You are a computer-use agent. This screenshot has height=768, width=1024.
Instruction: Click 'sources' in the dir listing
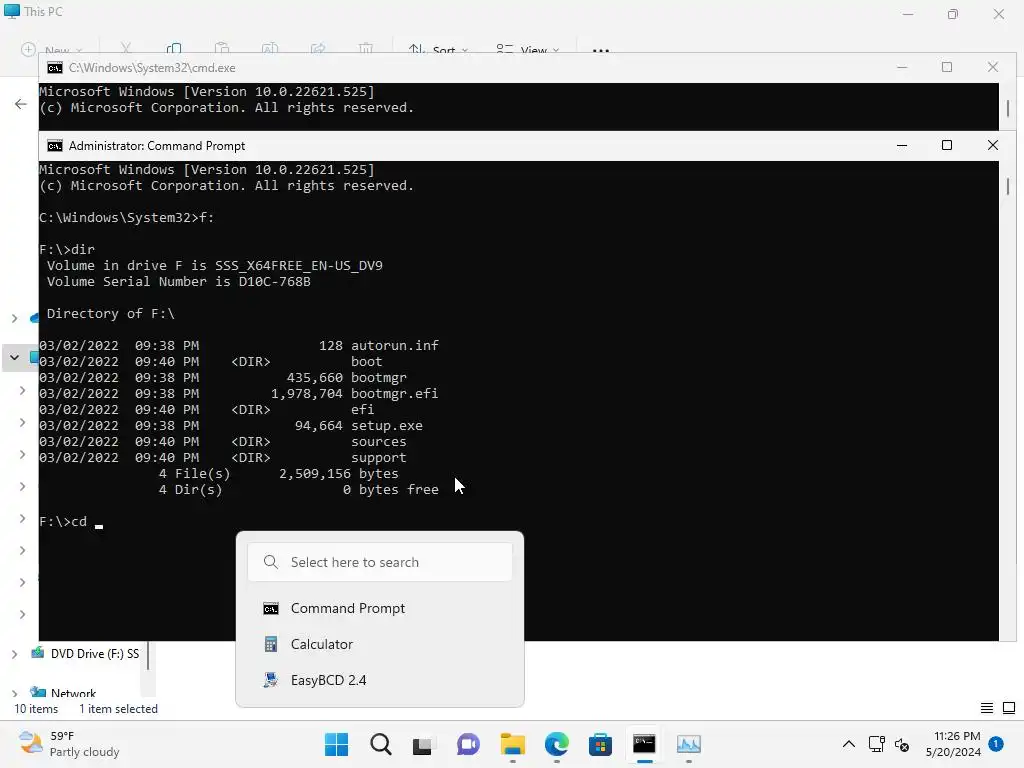click(x=379, y=442)
